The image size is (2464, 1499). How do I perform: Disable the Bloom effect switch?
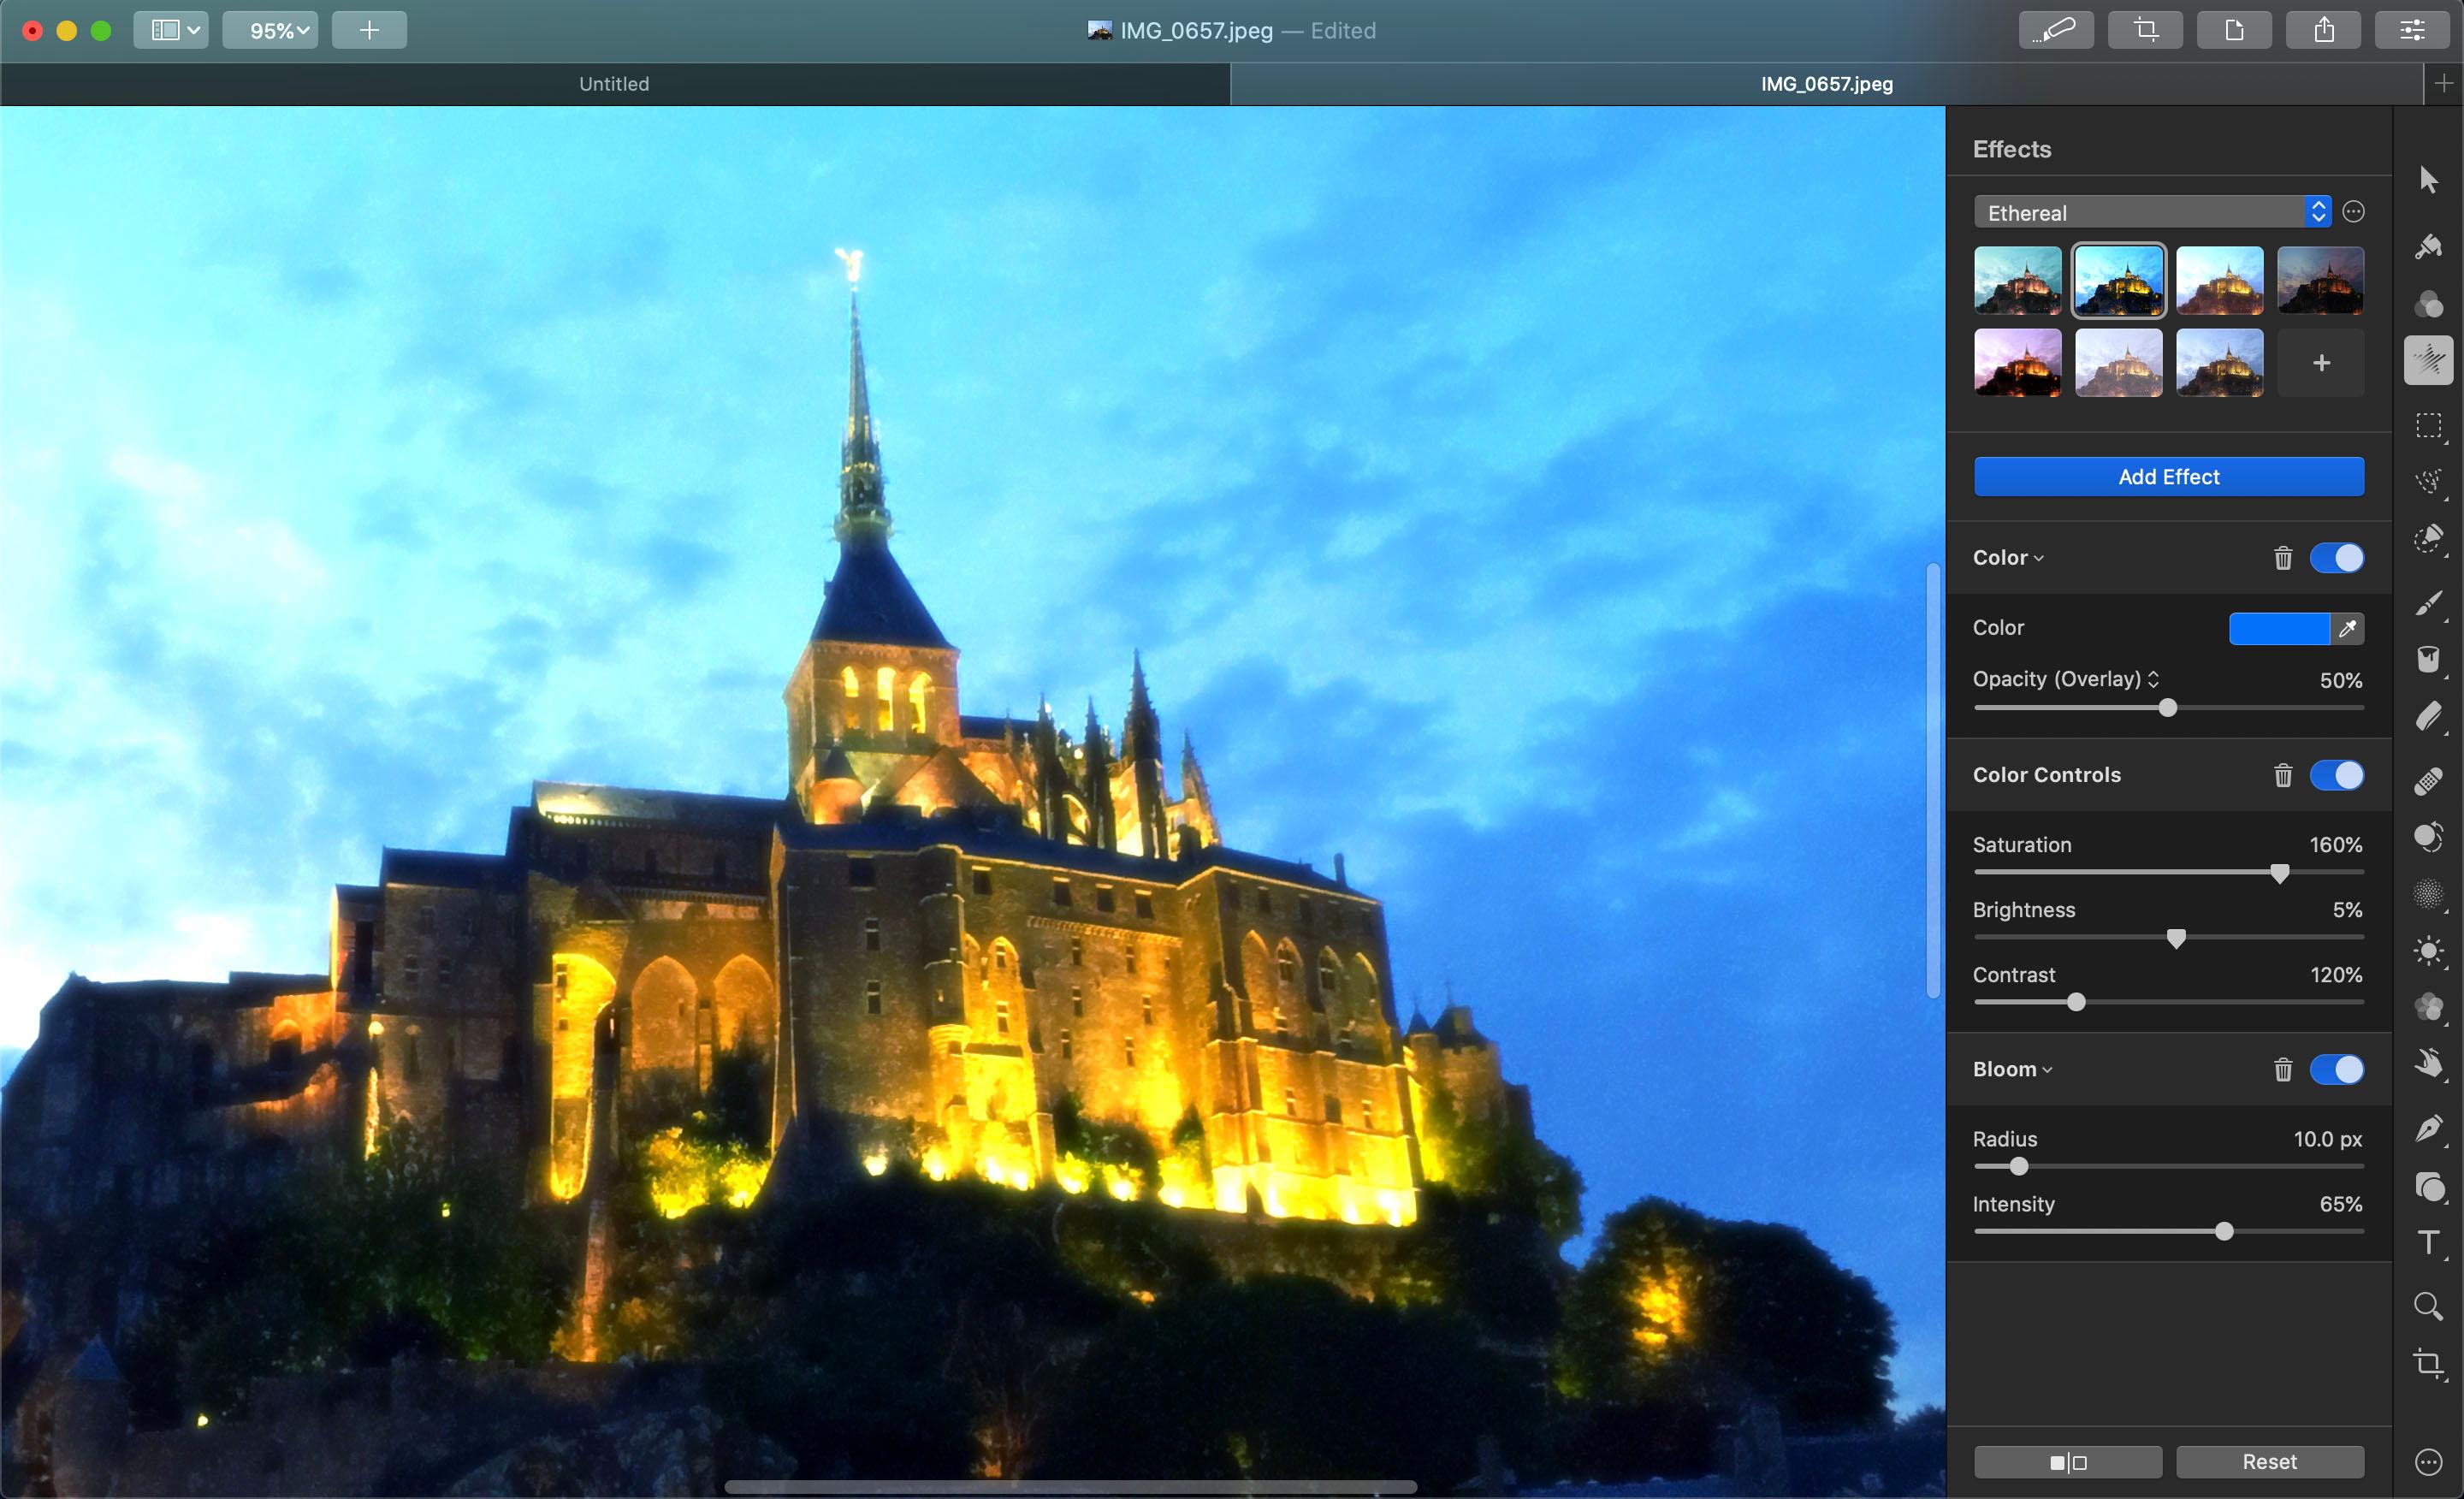click(2337, 1070)
